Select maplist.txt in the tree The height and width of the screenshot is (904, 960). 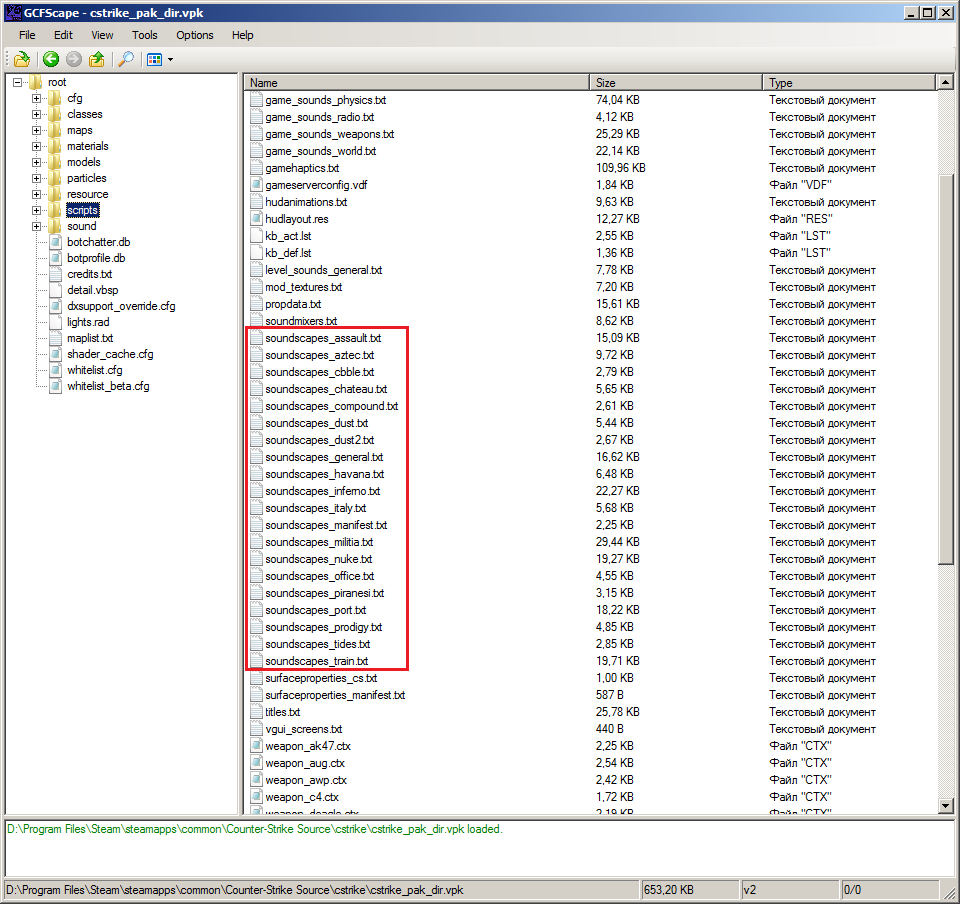point(90,338)
